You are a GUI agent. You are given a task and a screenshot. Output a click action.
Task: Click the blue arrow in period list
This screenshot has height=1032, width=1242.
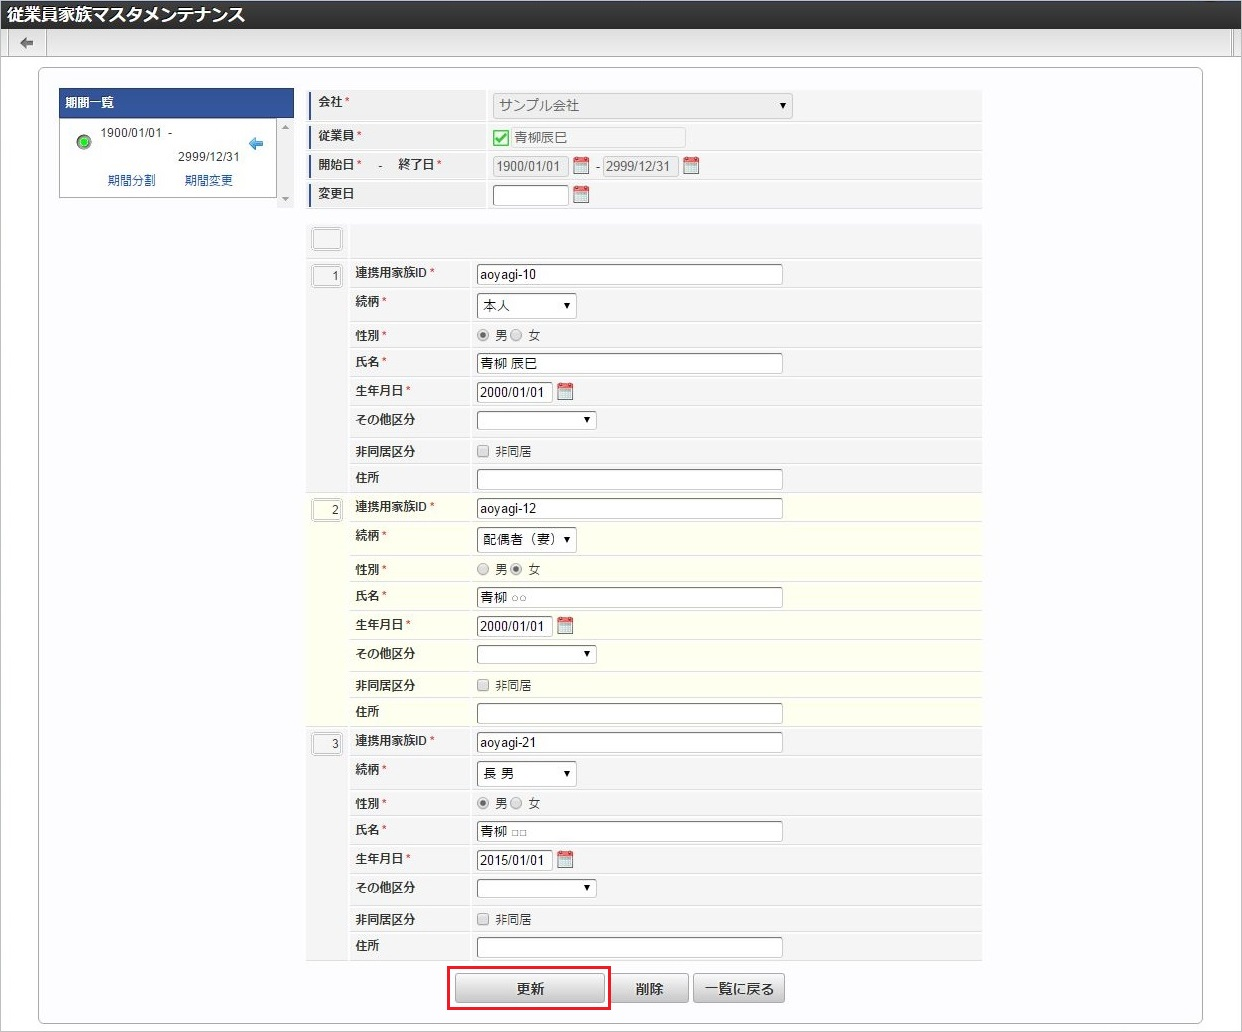pos(256,144)
